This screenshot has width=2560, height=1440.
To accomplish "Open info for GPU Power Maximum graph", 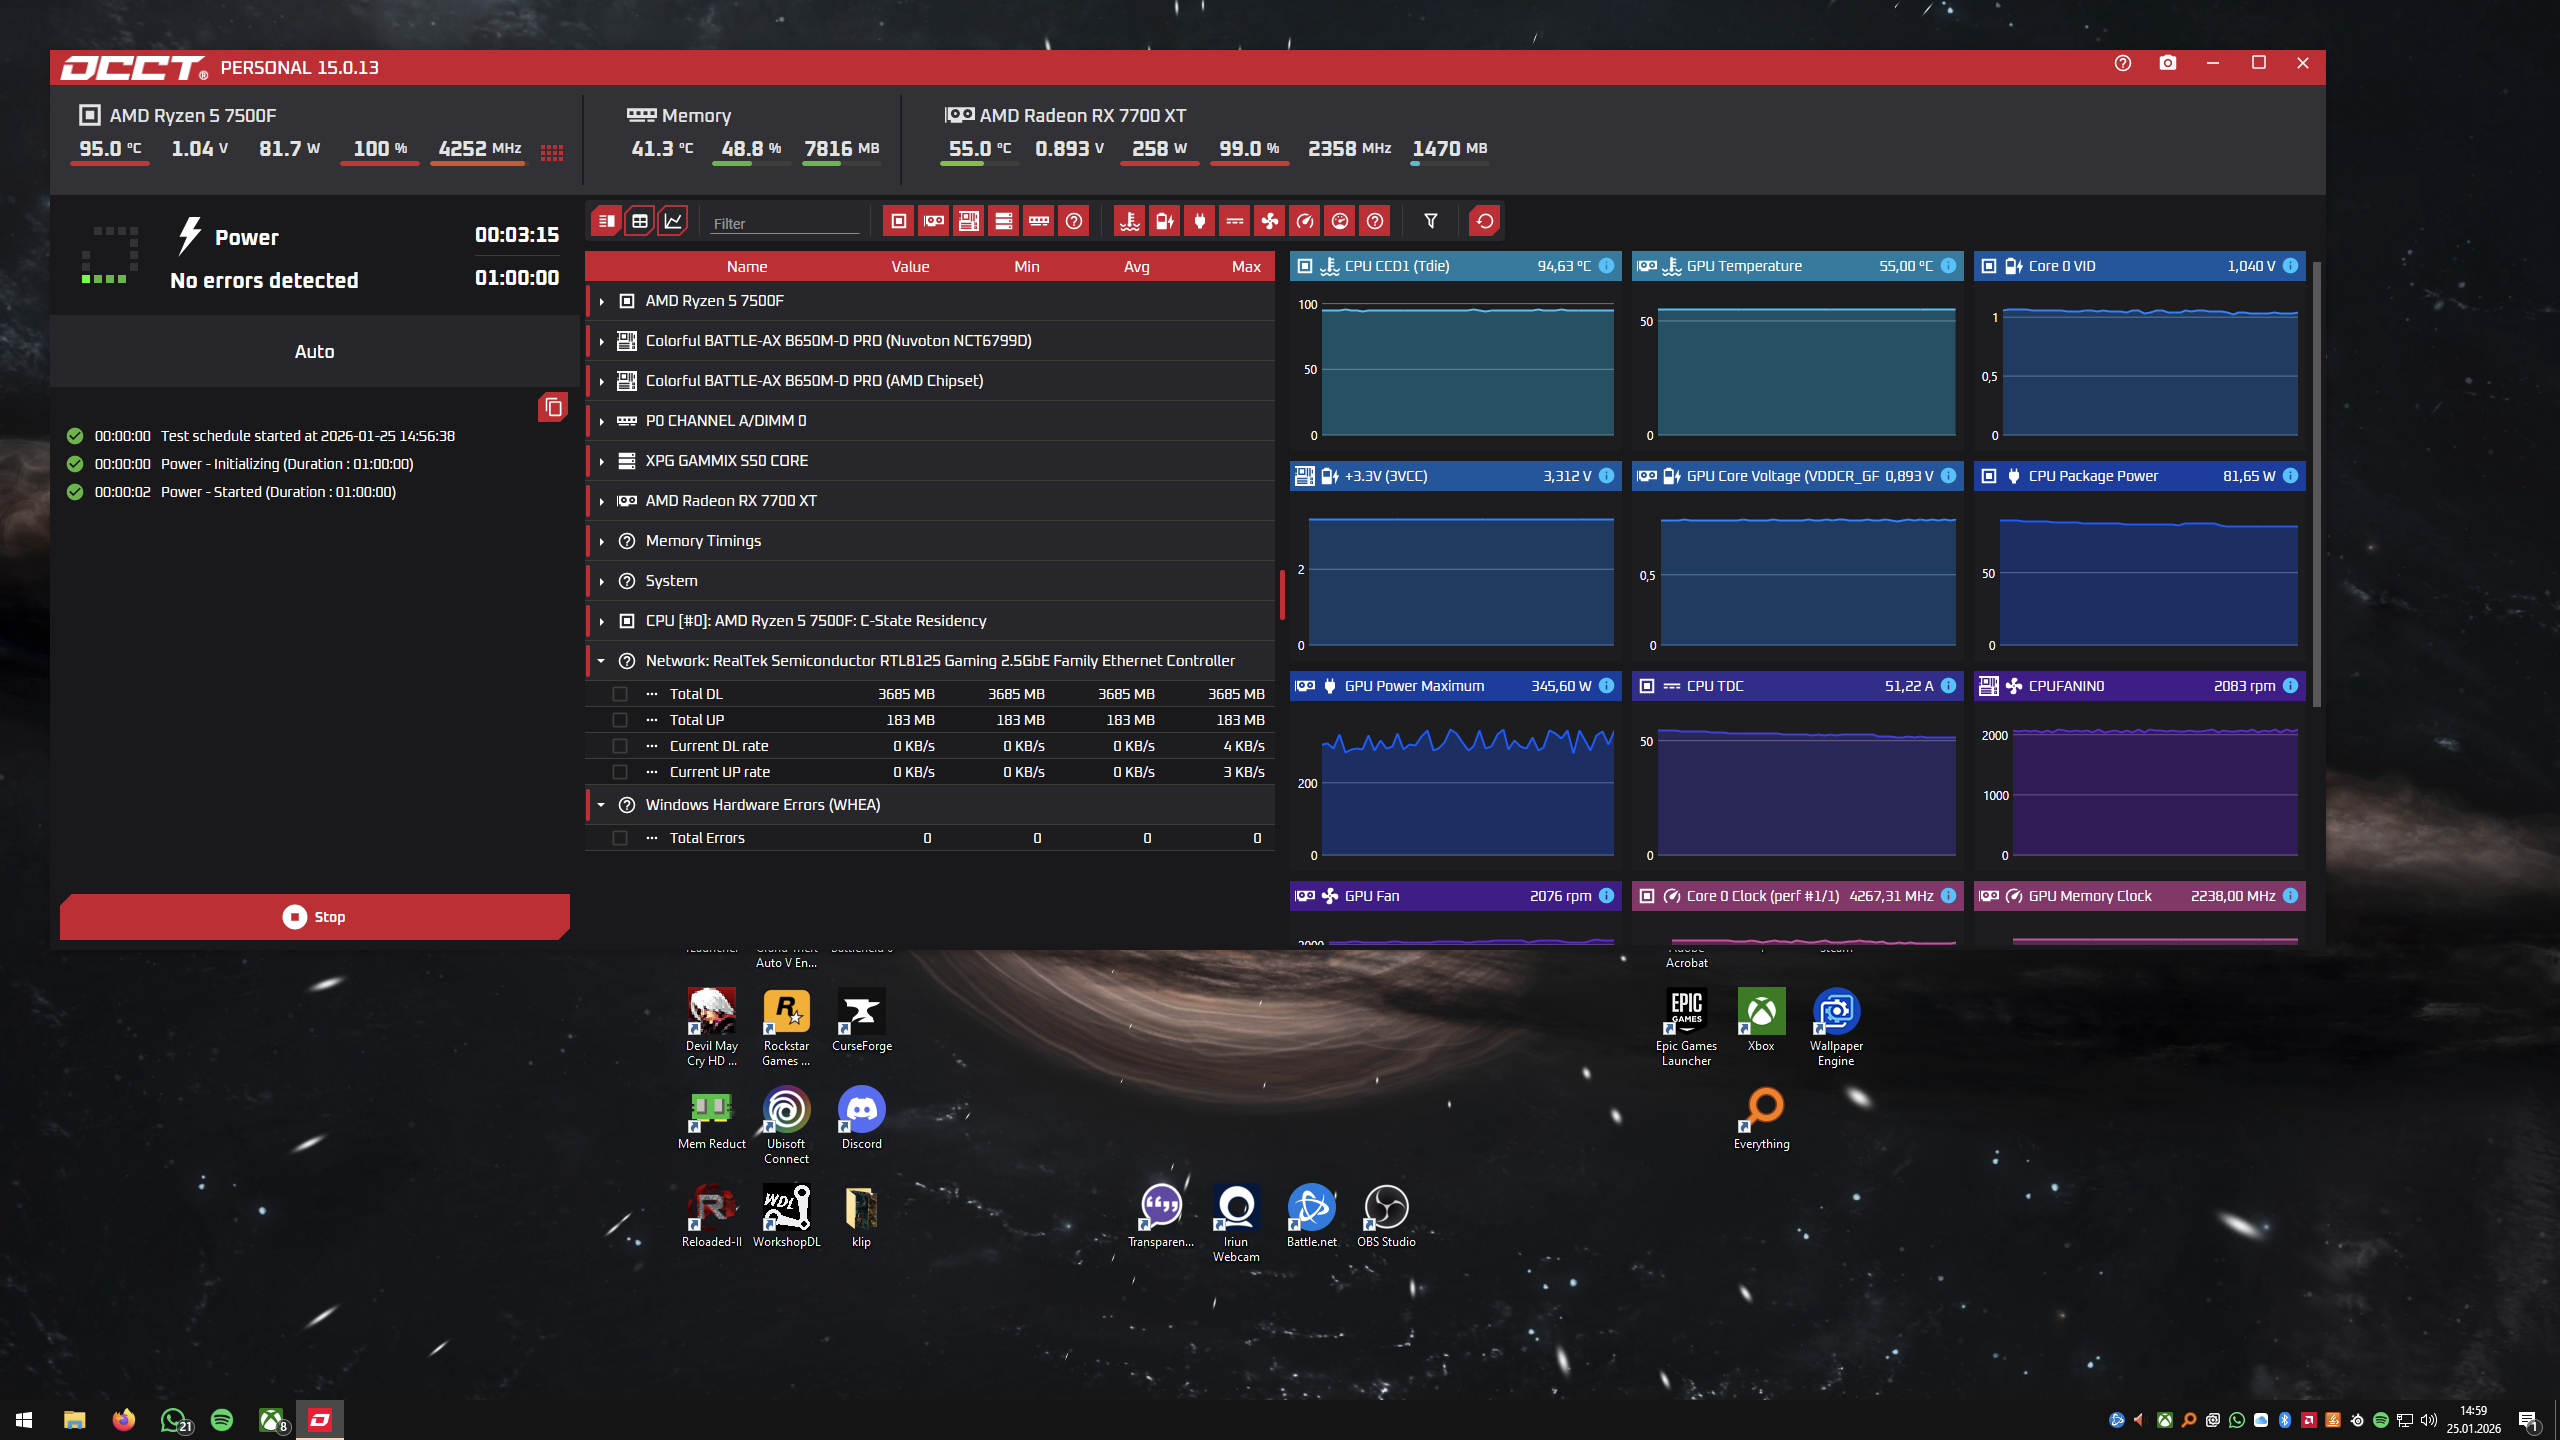I will 1606,686.
